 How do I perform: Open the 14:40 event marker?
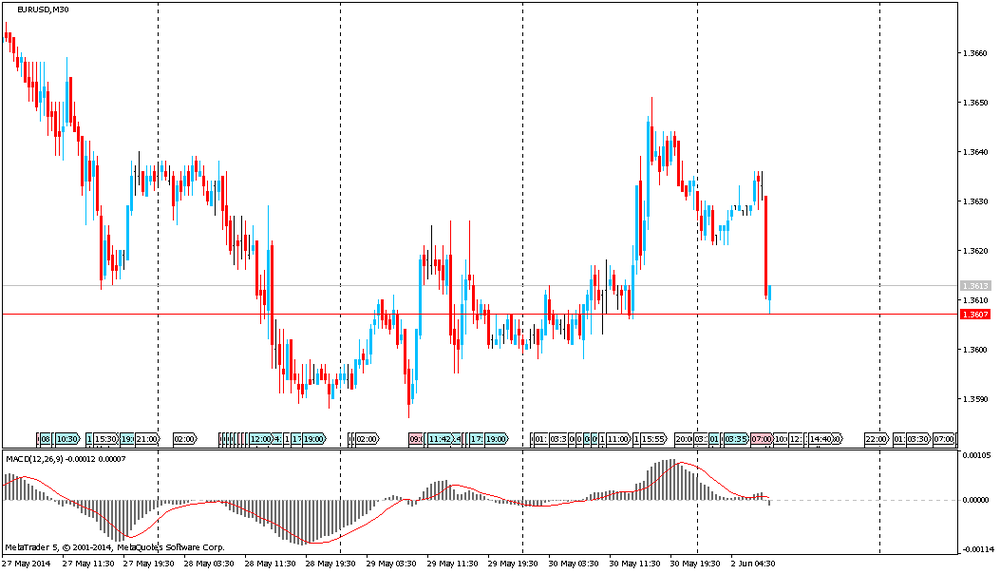pyautogui.click(x=823, y=439)
